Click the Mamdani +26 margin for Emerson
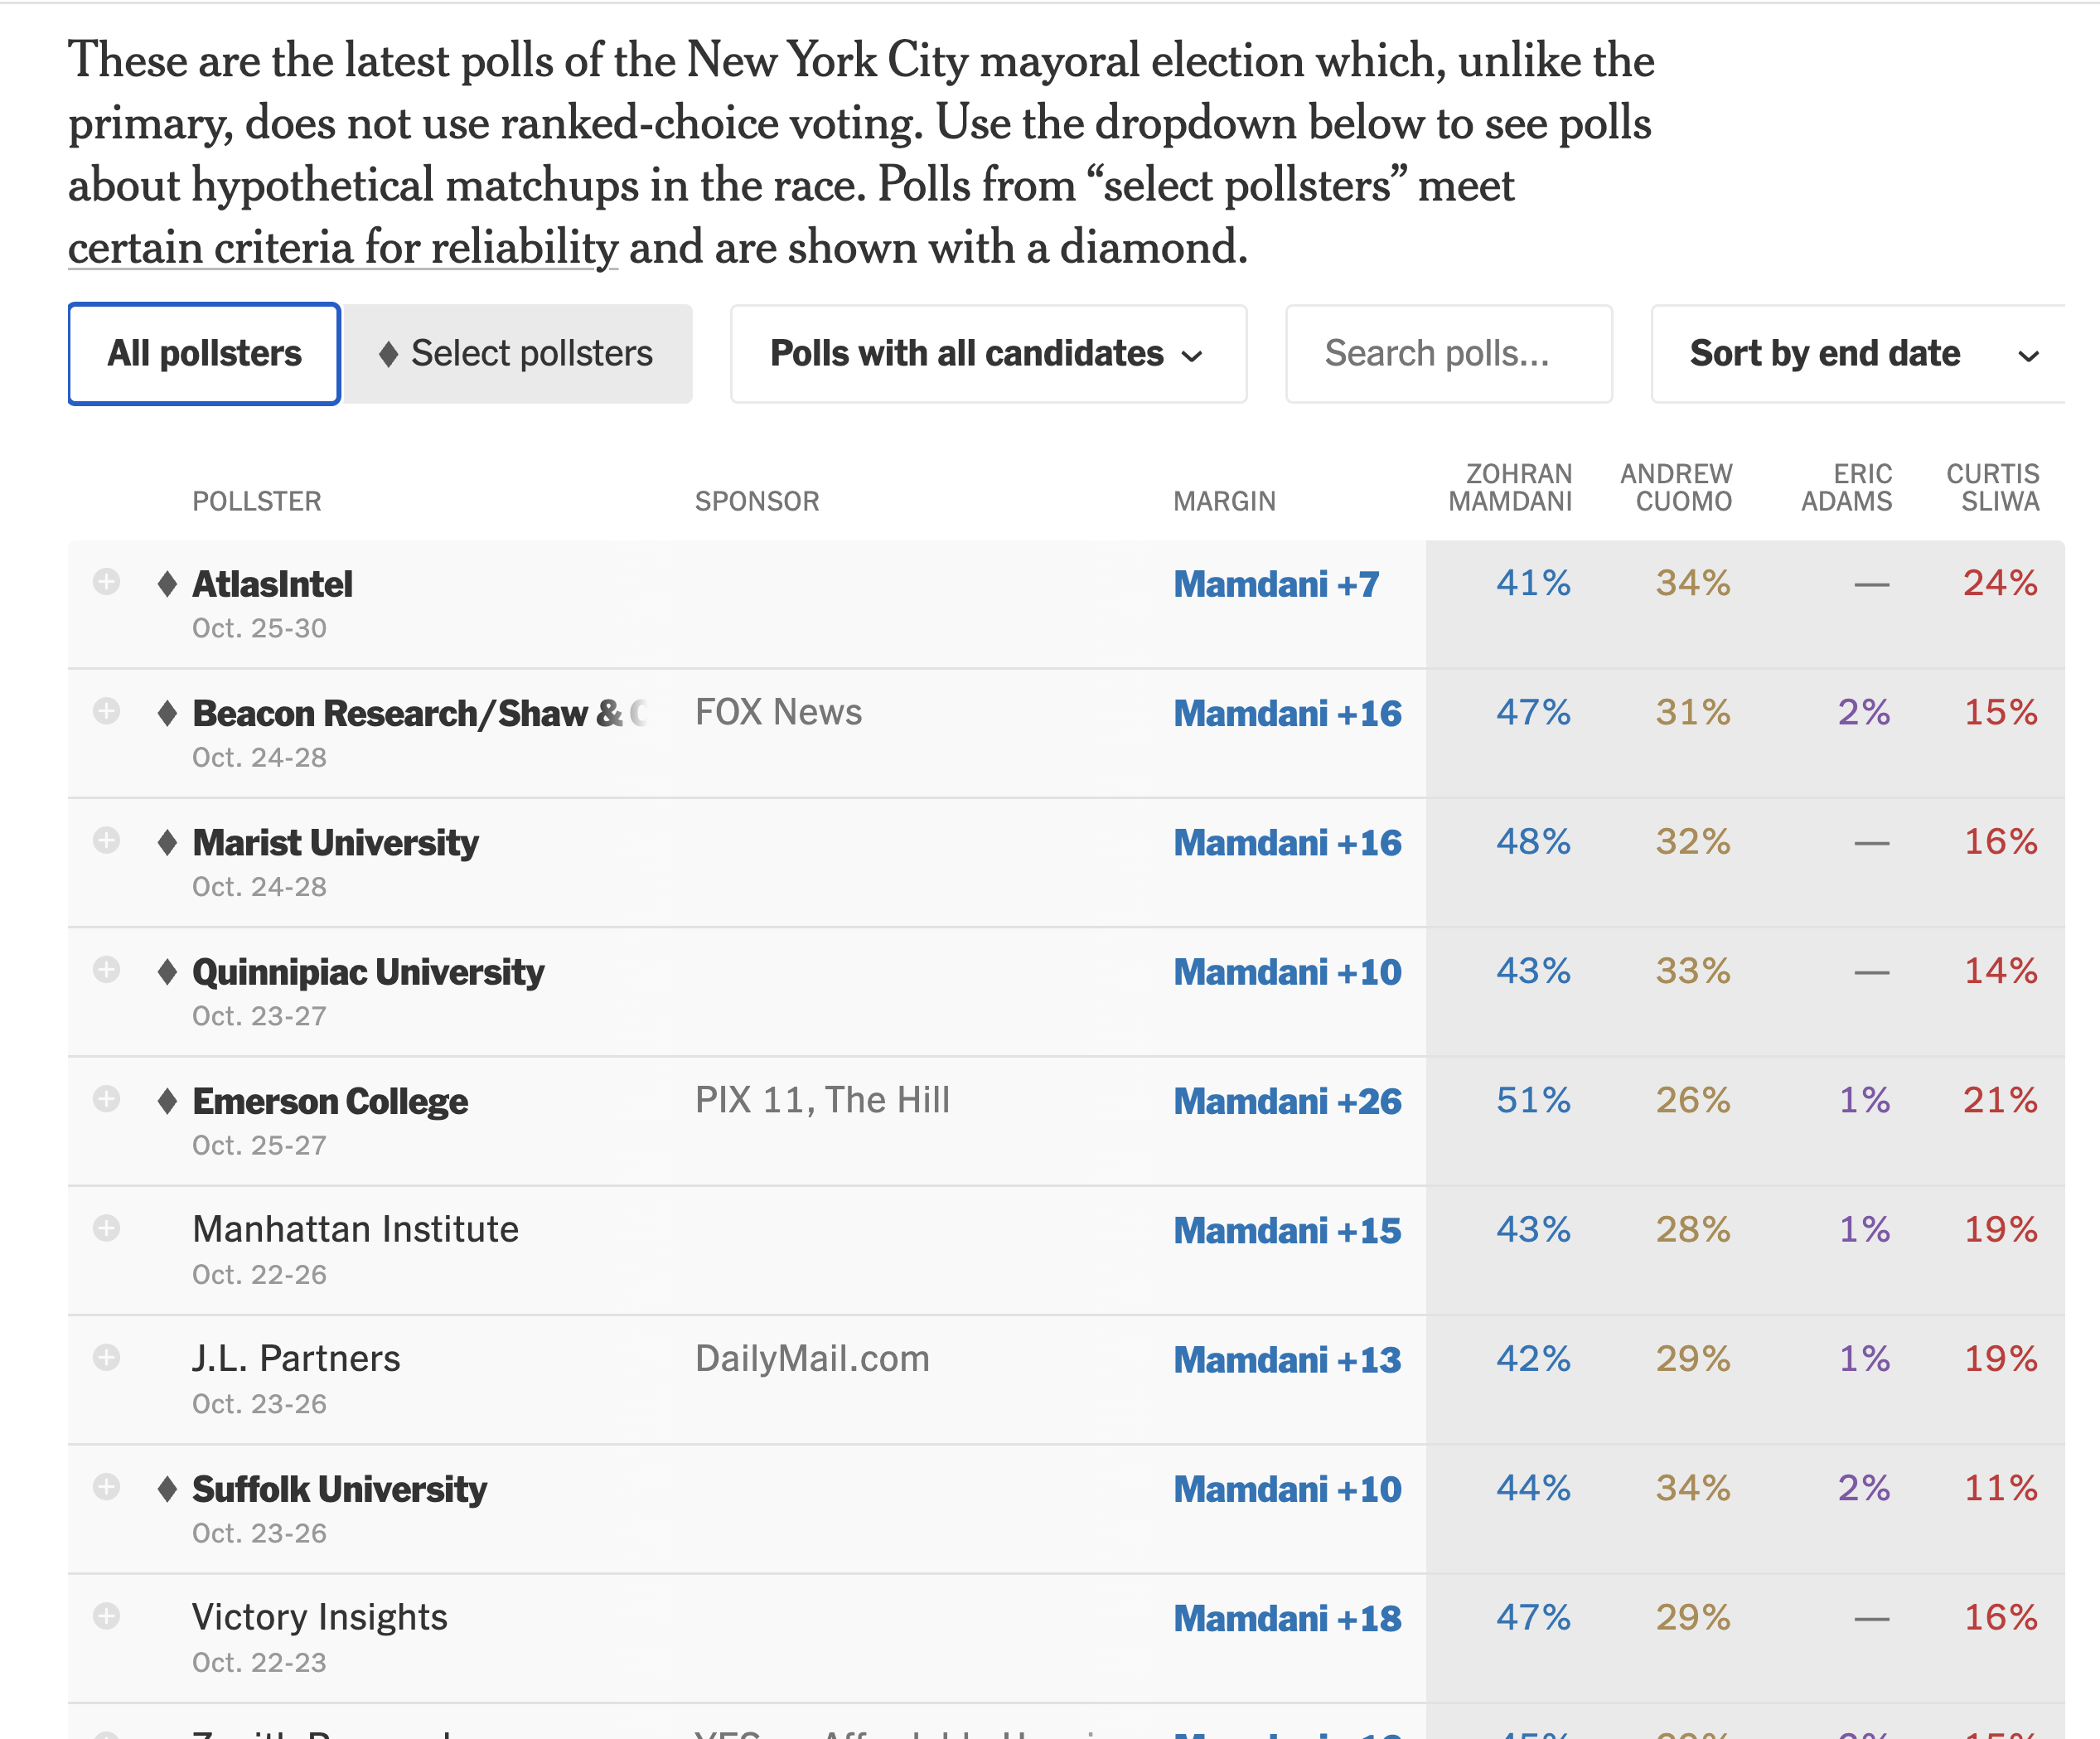Screen dimensions: 2100x1739 [x=1287, y=1101]
